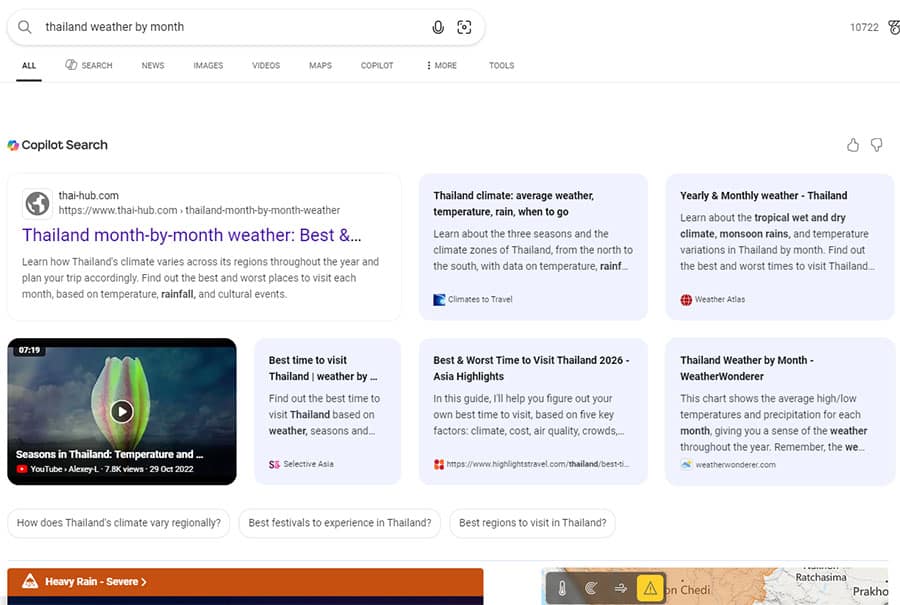Screen dimensions: 900x605
Task: Give thumbs up to the Copilot Search results
Action: pos(852,145)
